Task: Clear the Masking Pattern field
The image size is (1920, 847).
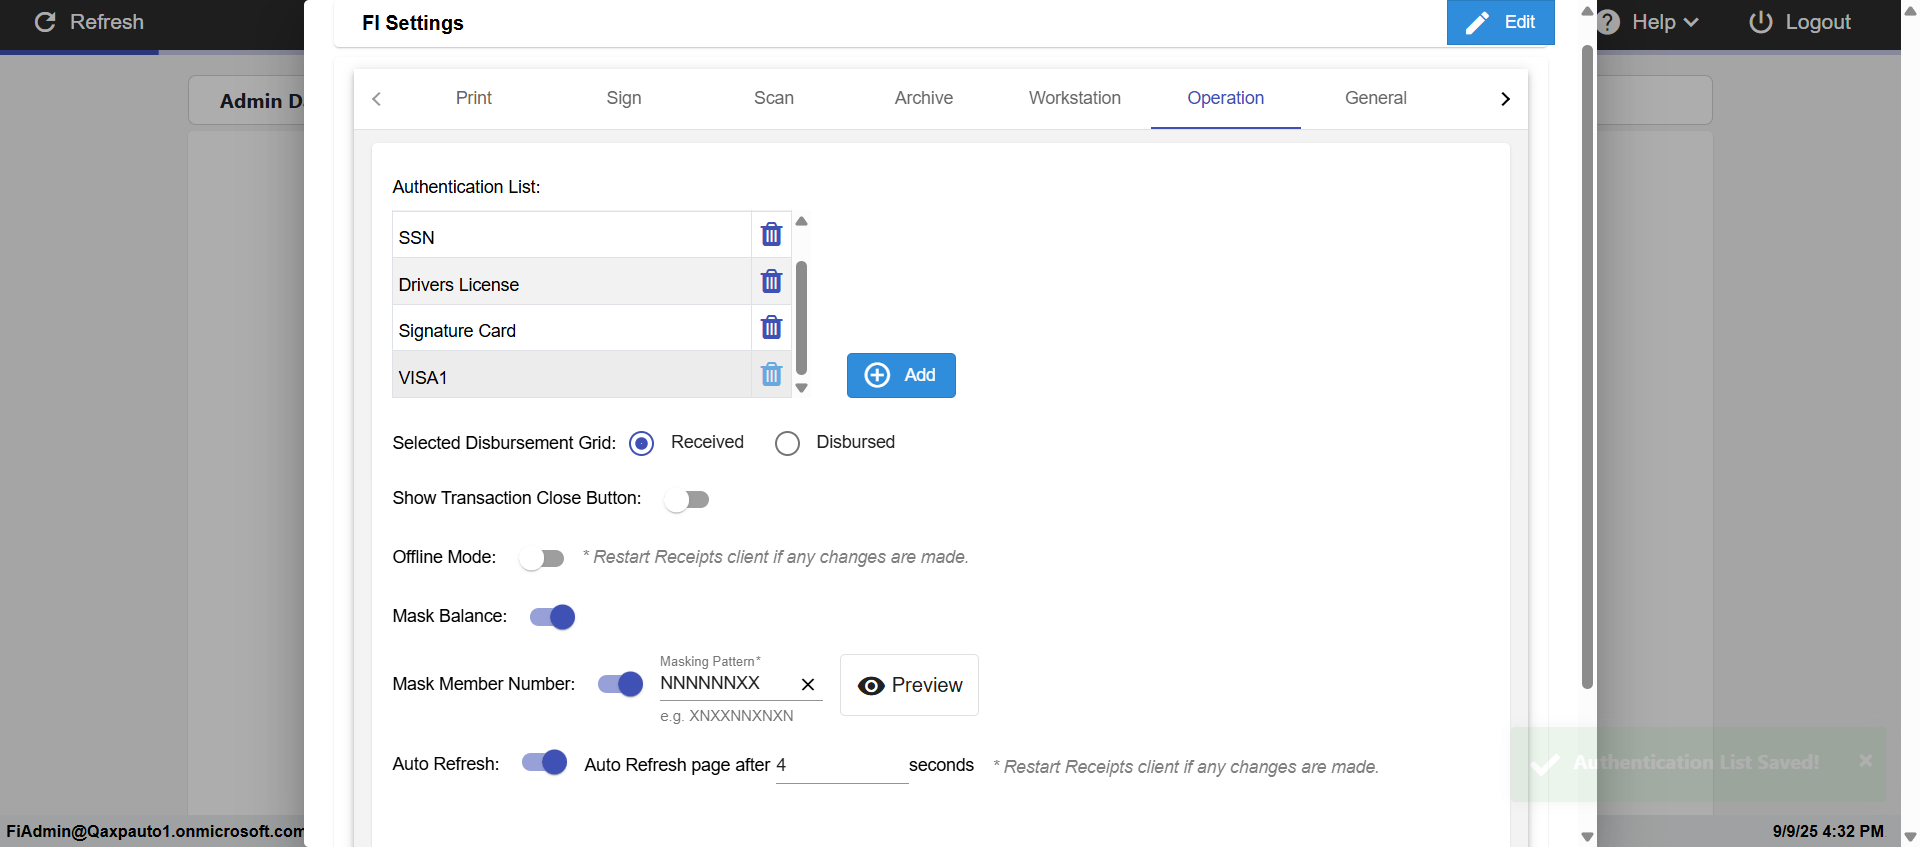Action: coord(808,685)
